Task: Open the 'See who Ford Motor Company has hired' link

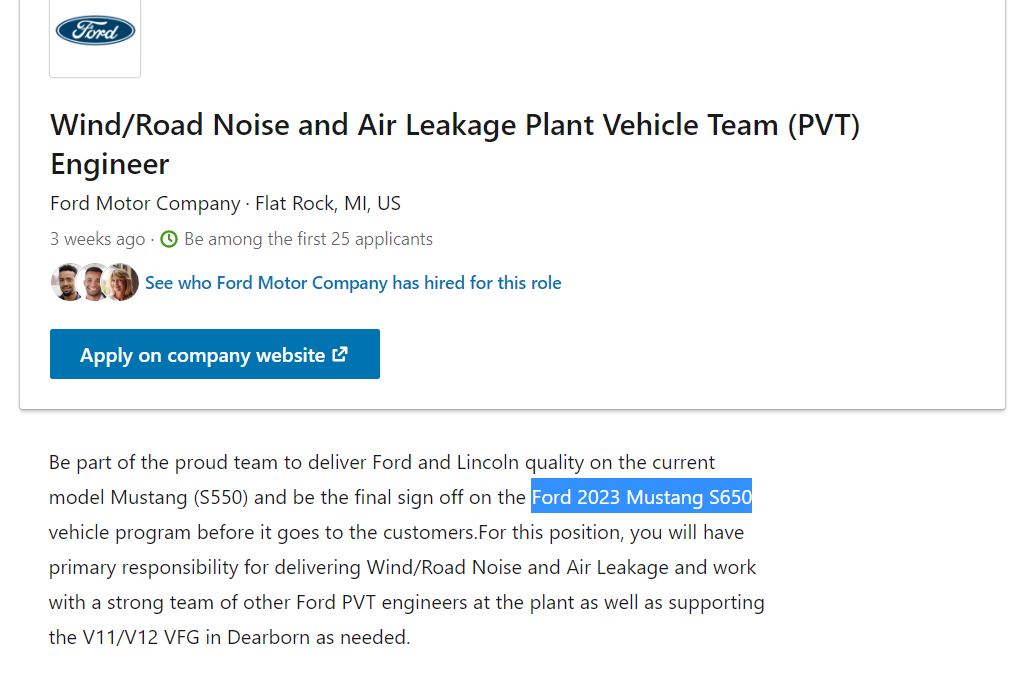Action: pos(353,283)
